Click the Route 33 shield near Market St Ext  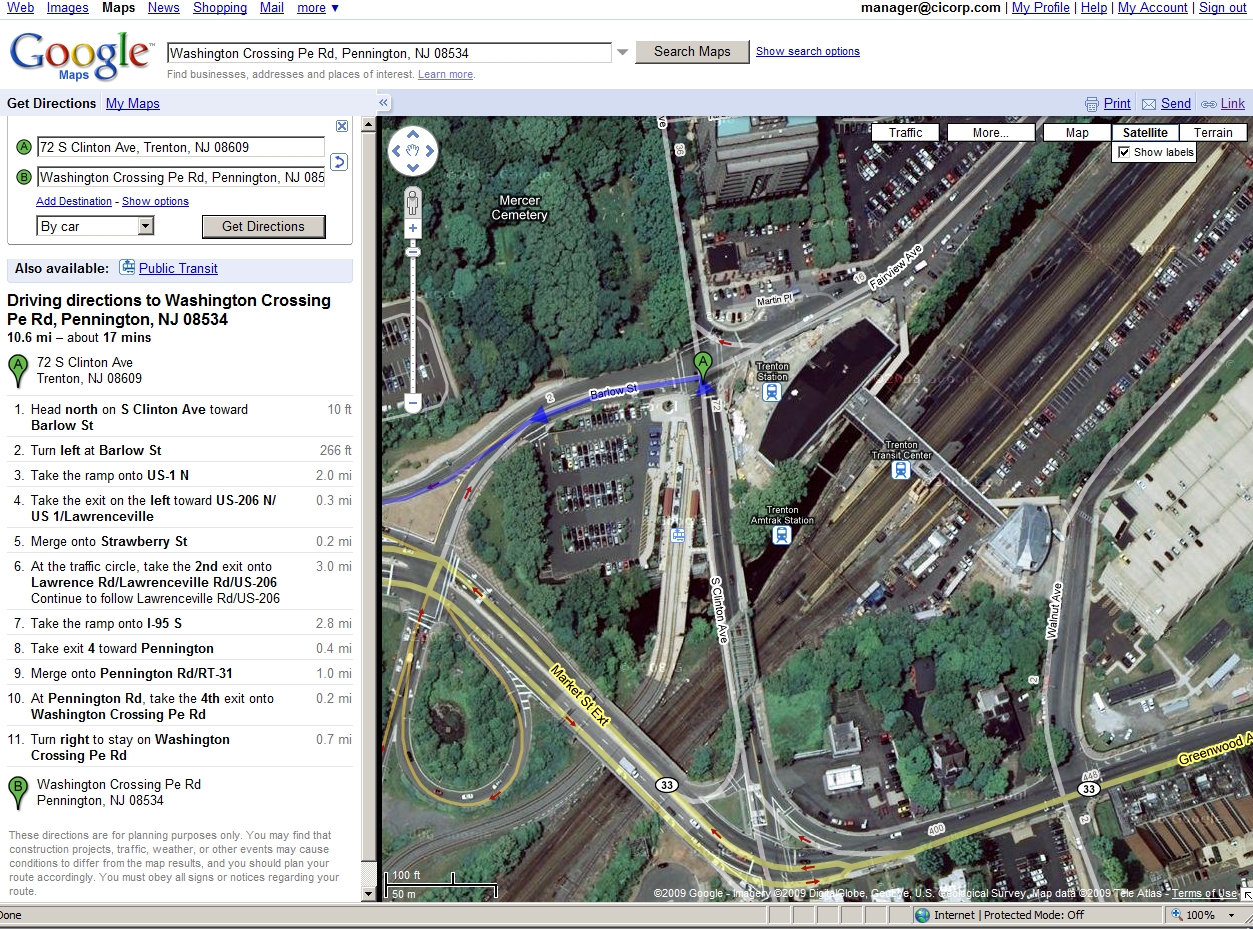667,785
